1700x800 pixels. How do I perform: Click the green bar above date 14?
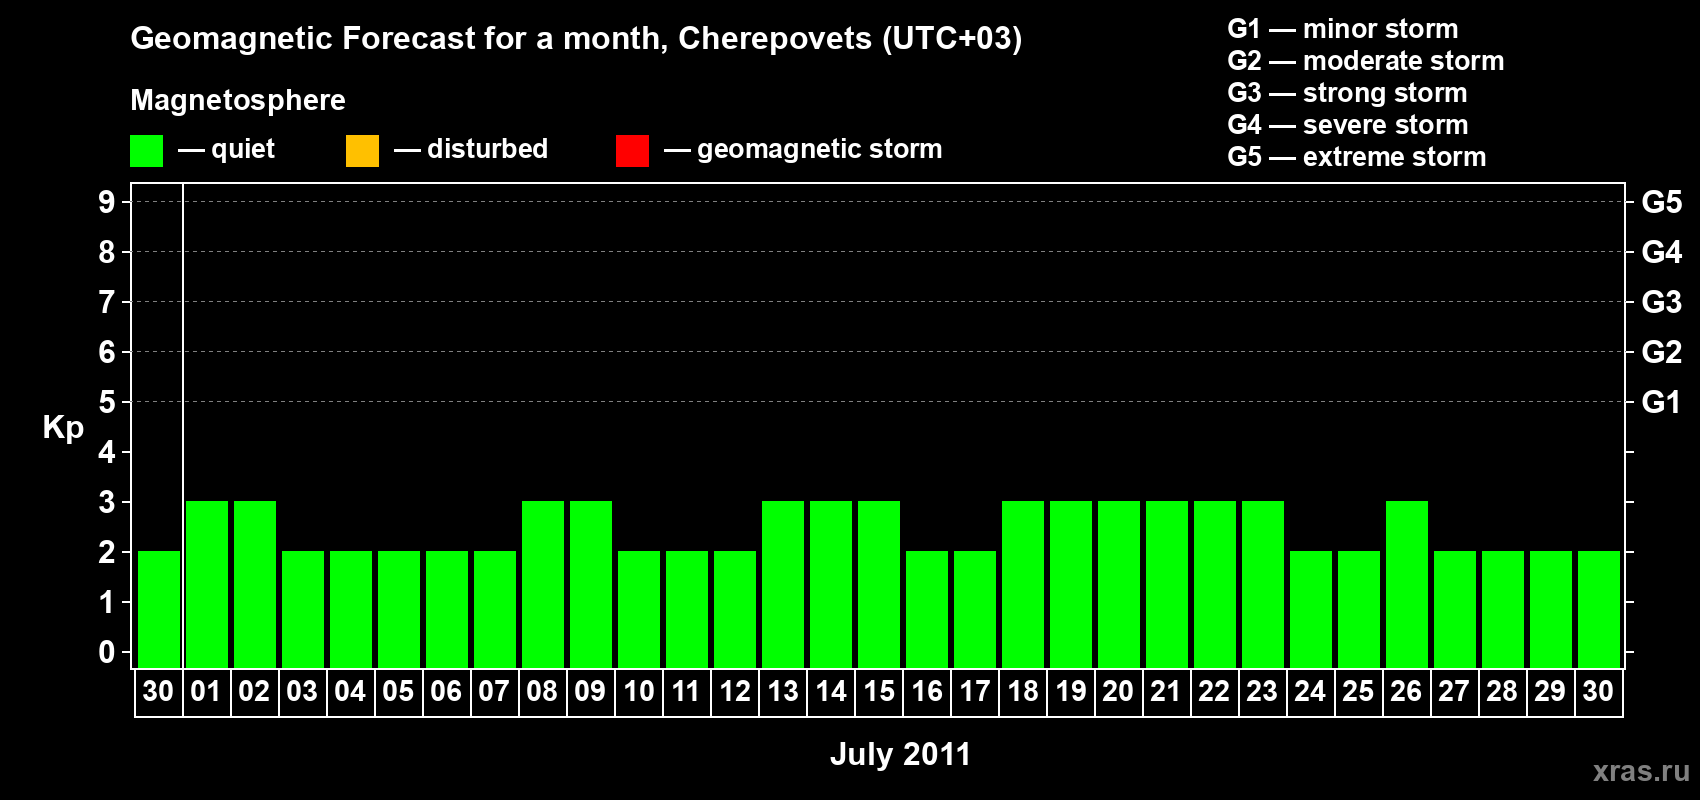pos(831,584)
